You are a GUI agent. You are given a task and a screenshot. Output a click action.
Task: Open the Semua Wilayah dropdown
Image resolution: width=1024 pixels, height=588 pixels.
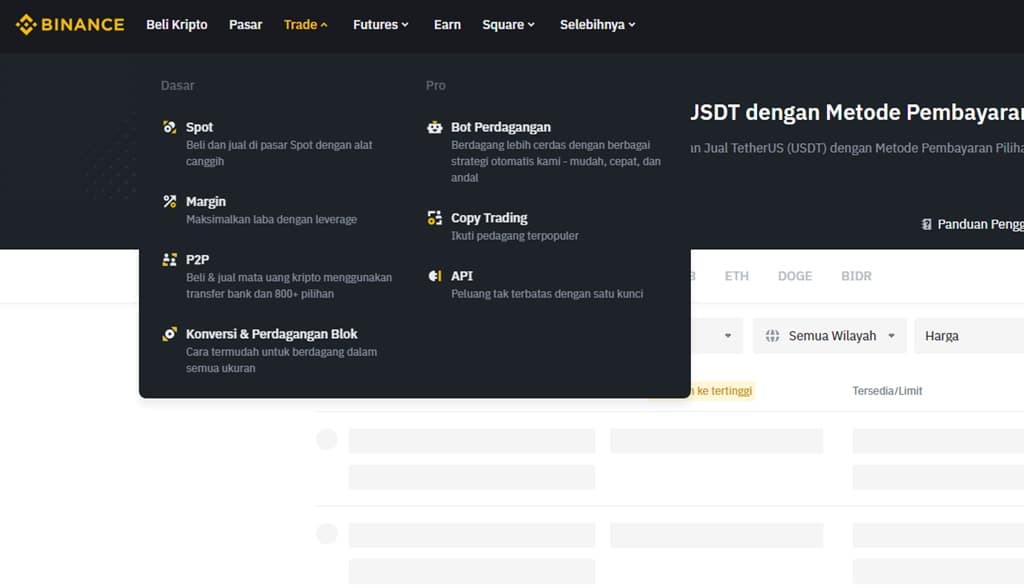point(829,335)
